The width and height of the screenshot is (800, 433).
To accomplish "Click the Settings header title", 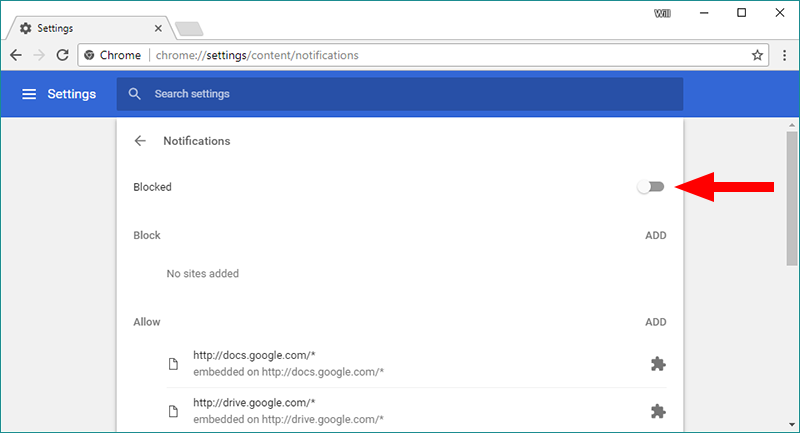I will click(x=71, y=94).
